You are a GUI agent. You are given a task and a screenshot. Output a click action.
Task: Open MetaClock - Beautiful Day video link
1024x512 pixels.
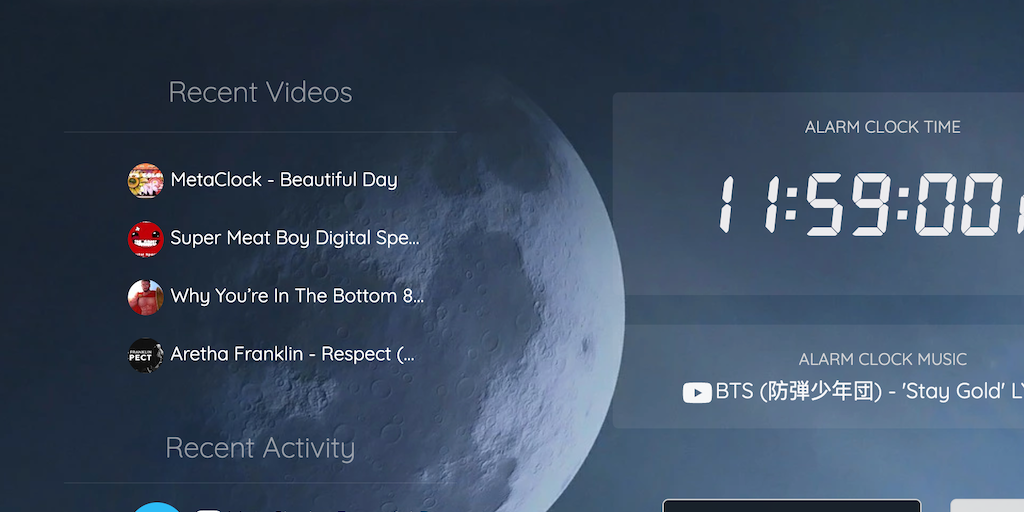pos(284,180)
